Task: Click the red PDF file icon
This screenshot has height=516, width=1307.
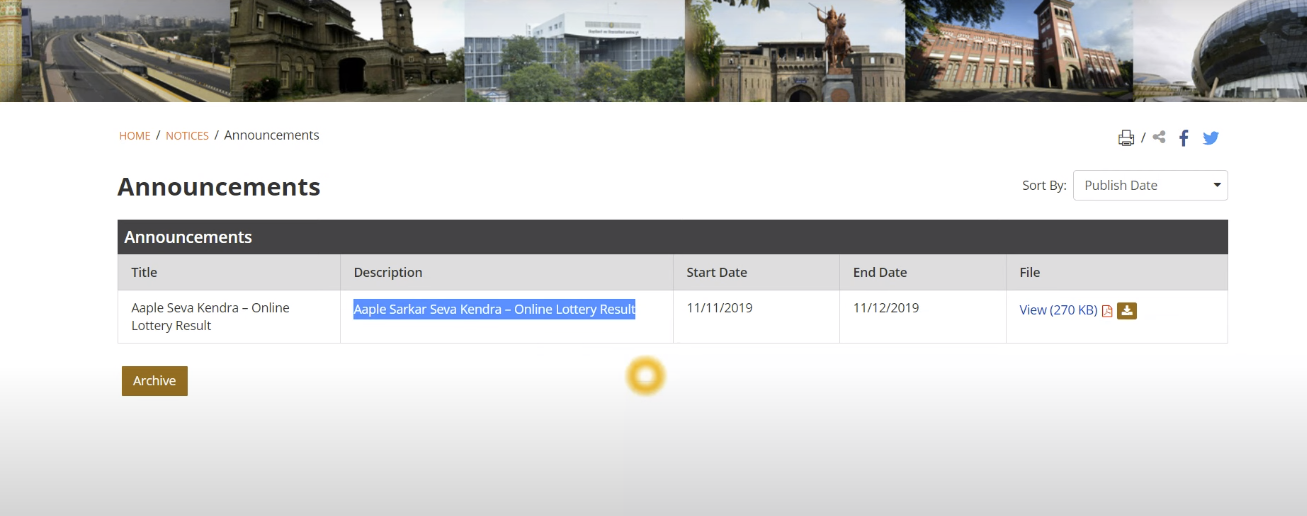Action: 1107,311
